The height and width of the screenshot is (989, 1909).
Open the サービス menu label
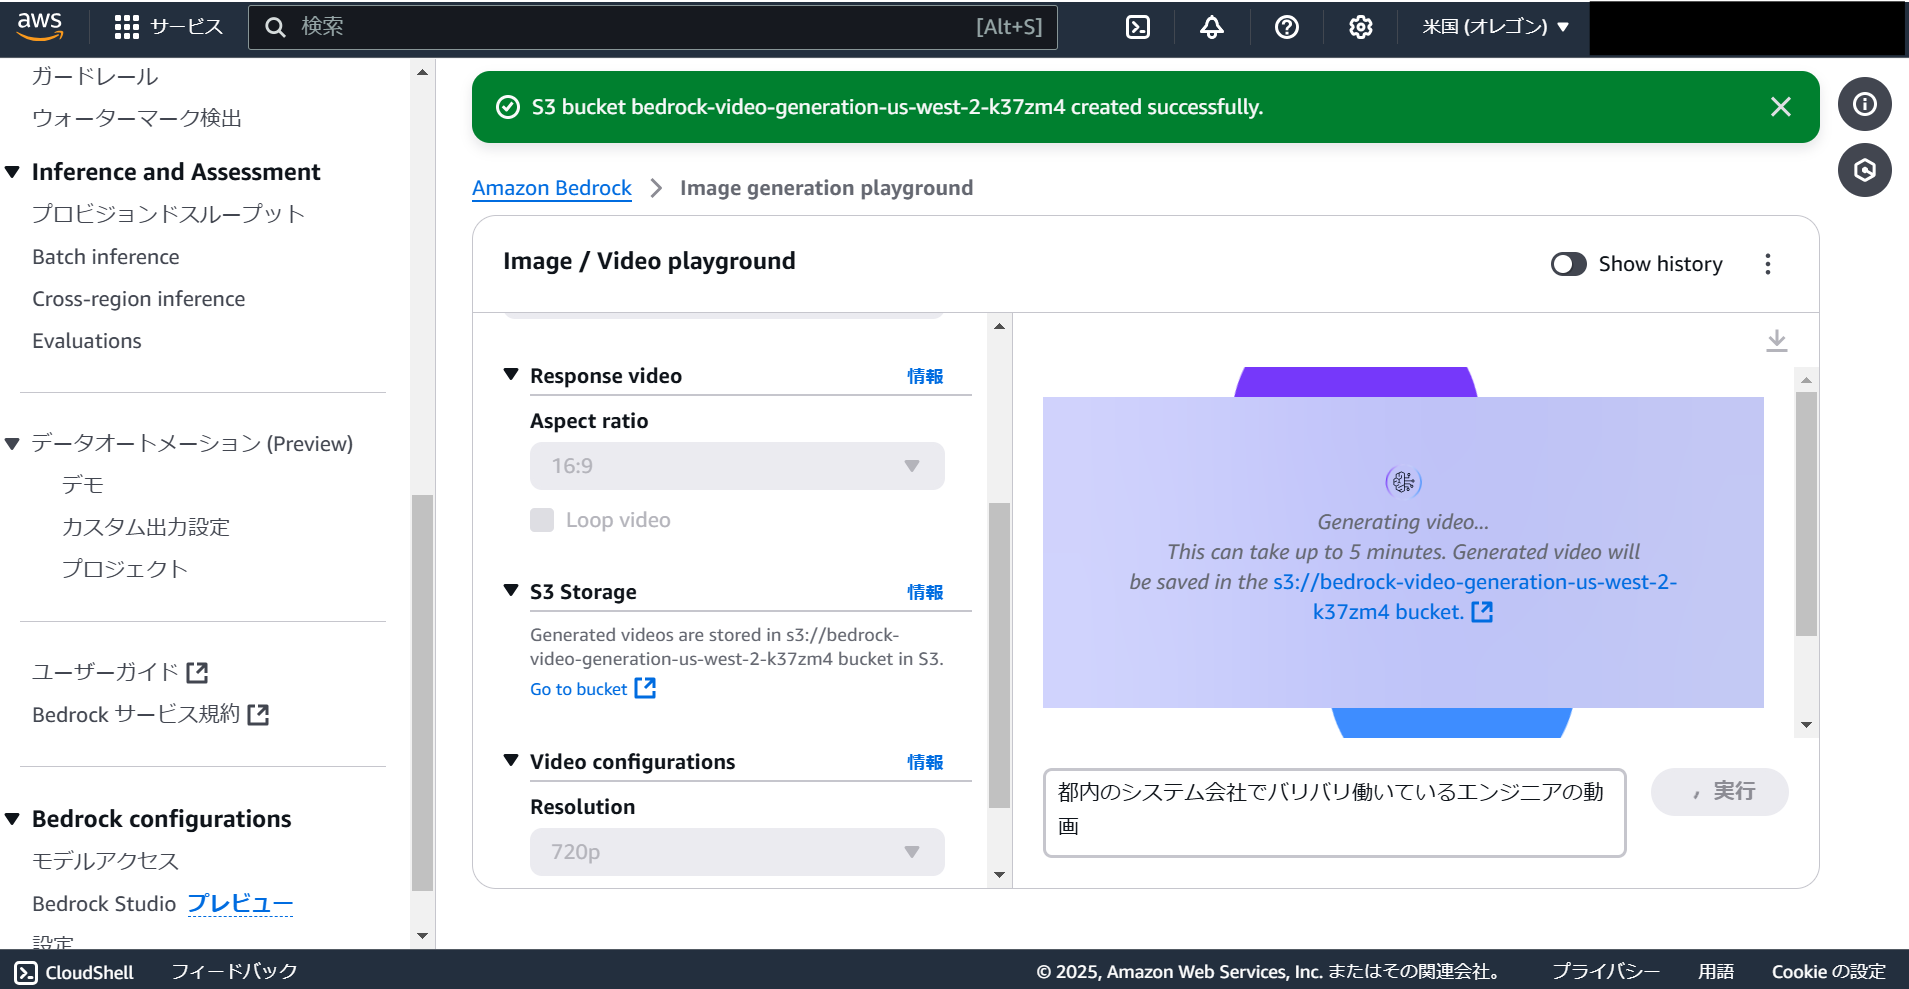(x=187, y=27)
